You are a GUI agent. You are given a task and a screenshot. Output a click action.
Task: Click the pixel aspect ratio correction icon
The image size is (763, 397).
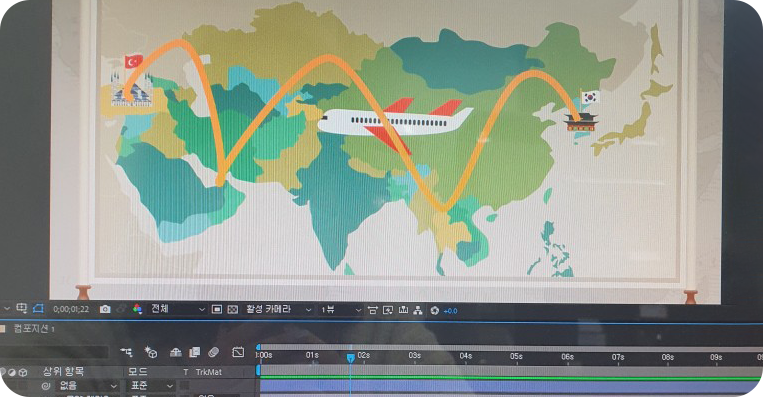372,310
